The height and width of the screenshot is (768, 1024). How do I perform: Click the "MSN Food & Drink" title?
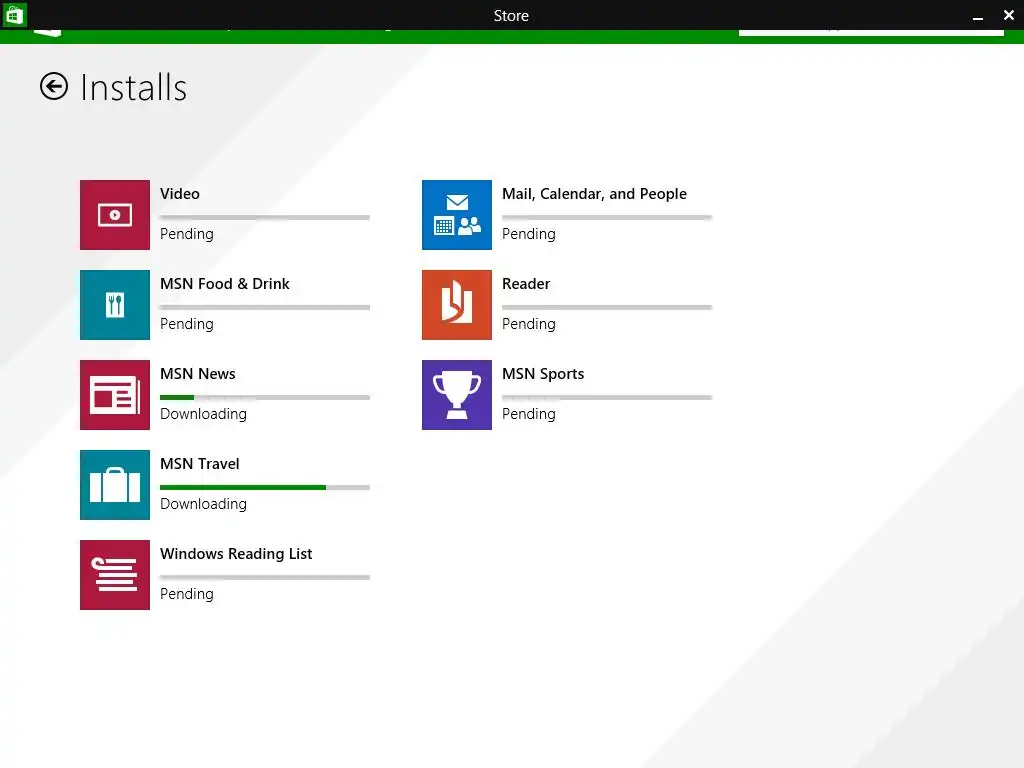tap(225, 284)
